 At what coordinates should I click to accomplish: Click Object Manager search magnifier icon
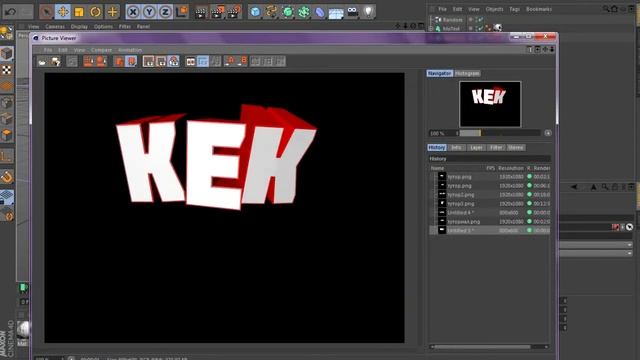[606, 9]
